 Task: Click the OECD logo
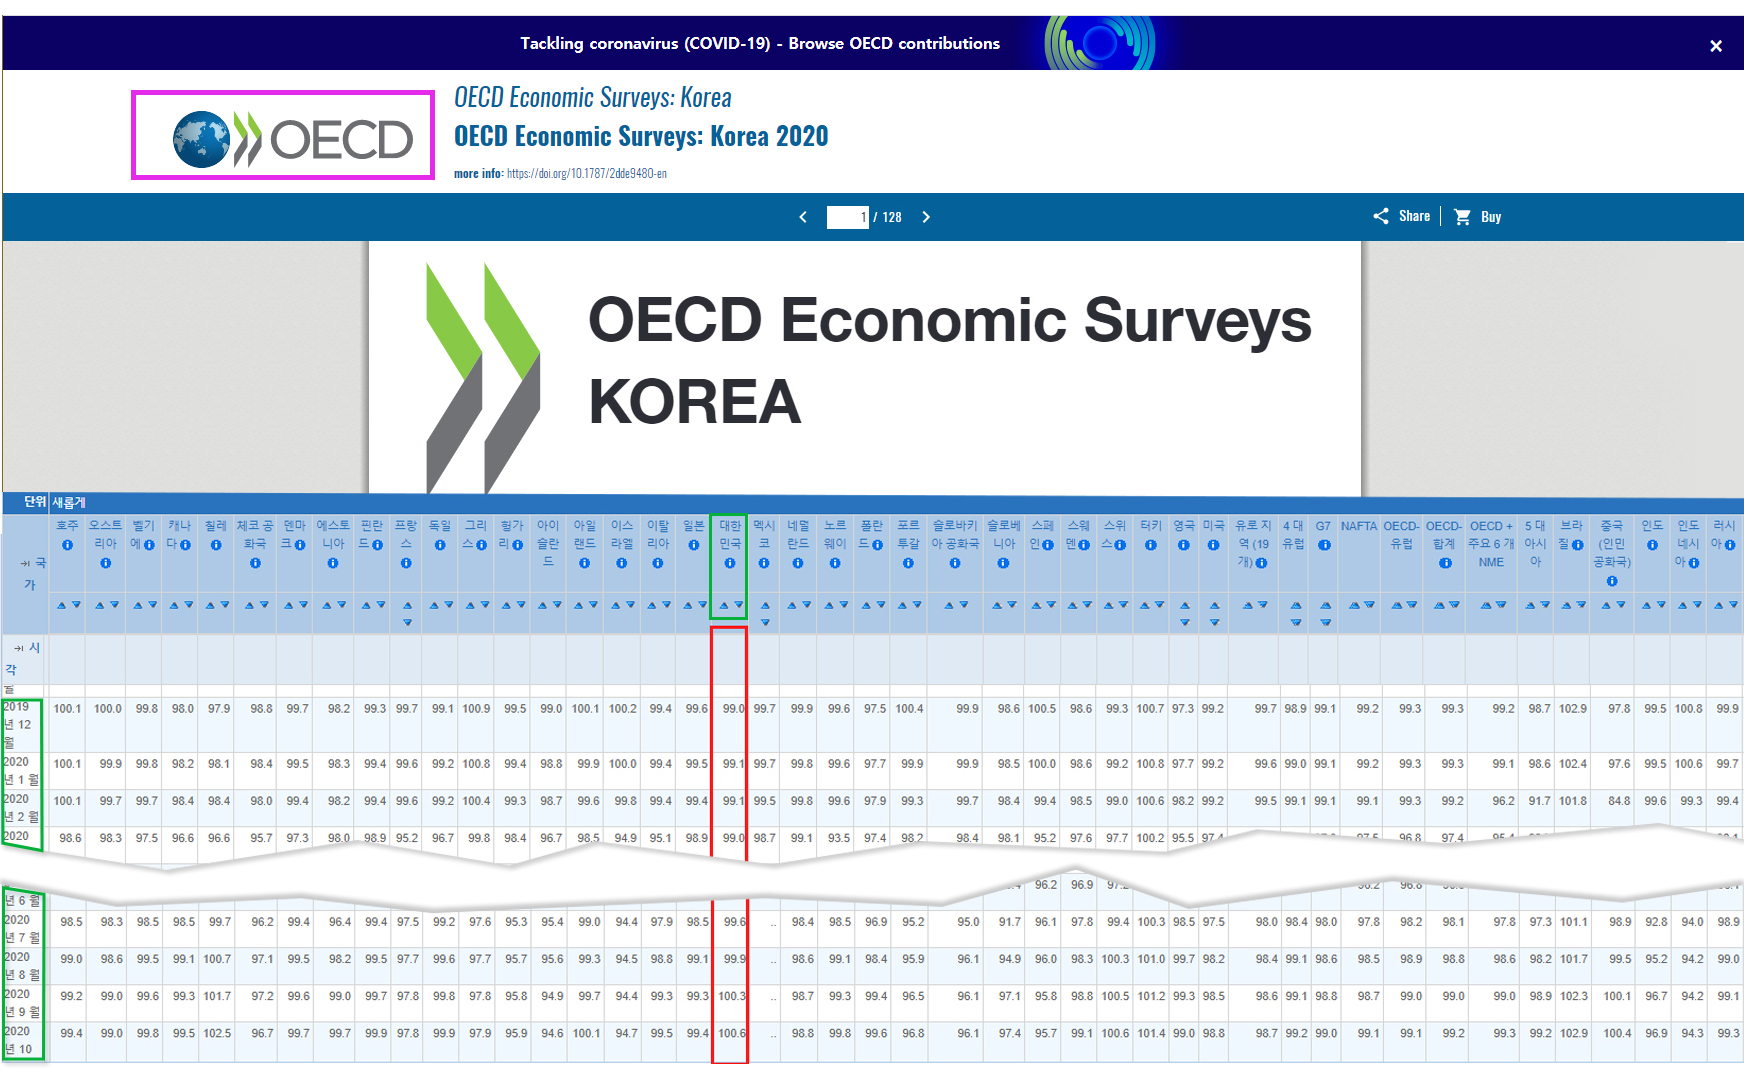(292, 138)
